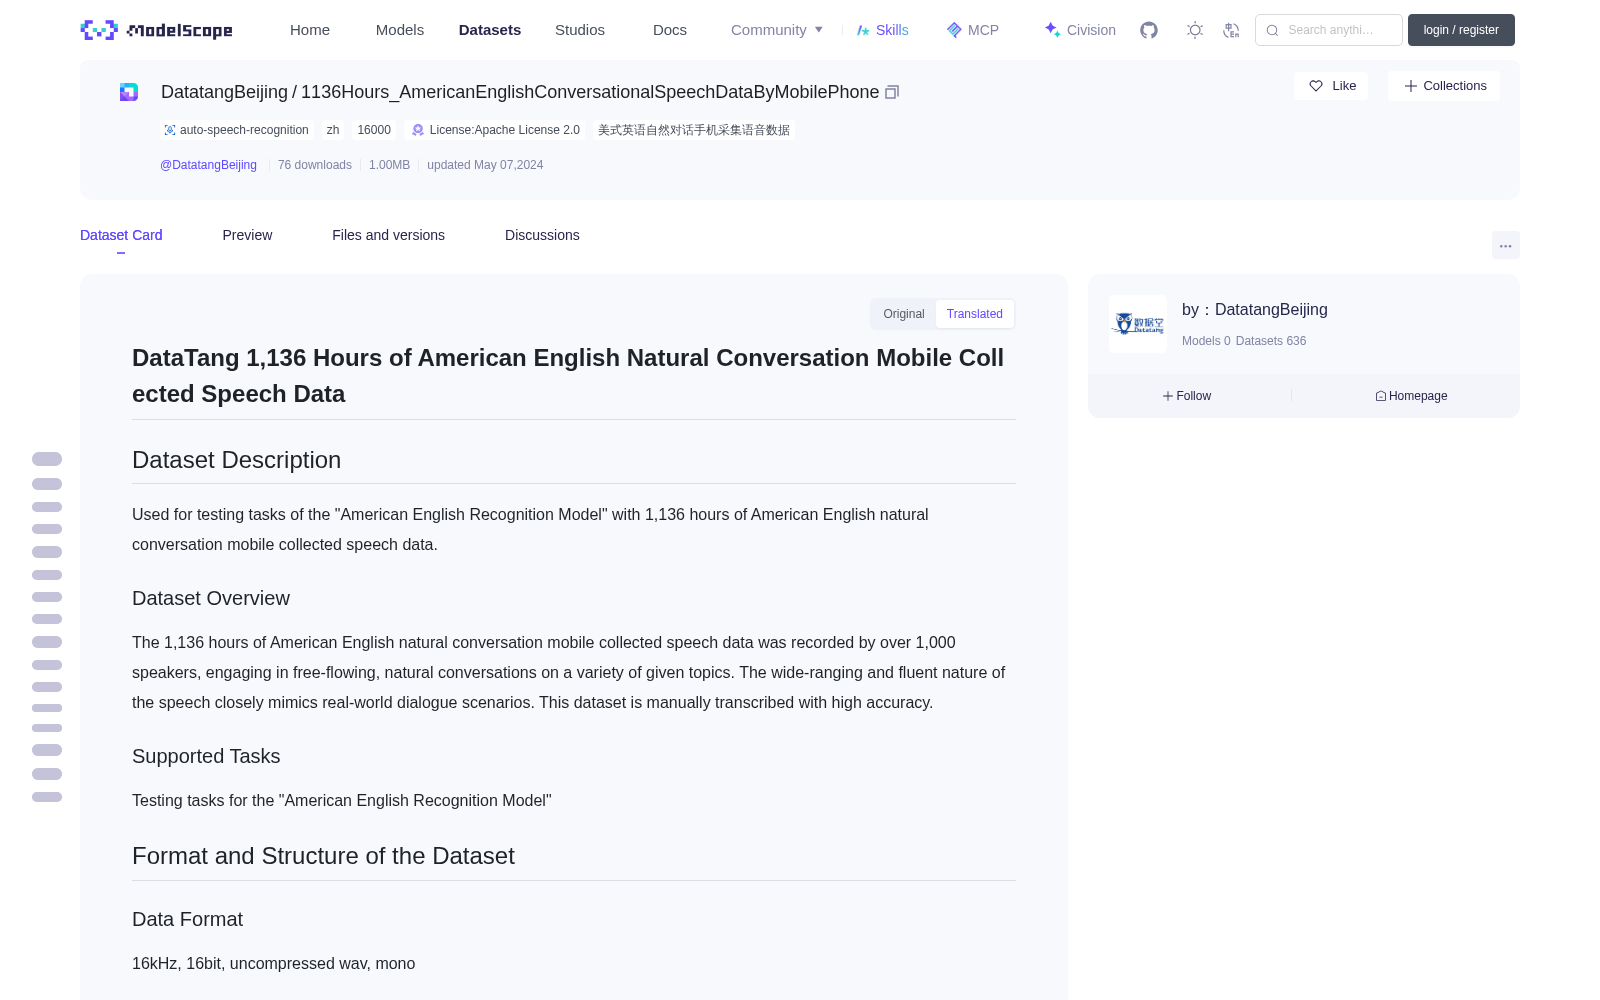Viewport: 1600px width, 1000px height.
Task: Click the DatatangBeijing organization logo thumbnail
Action: (1138, 324)
